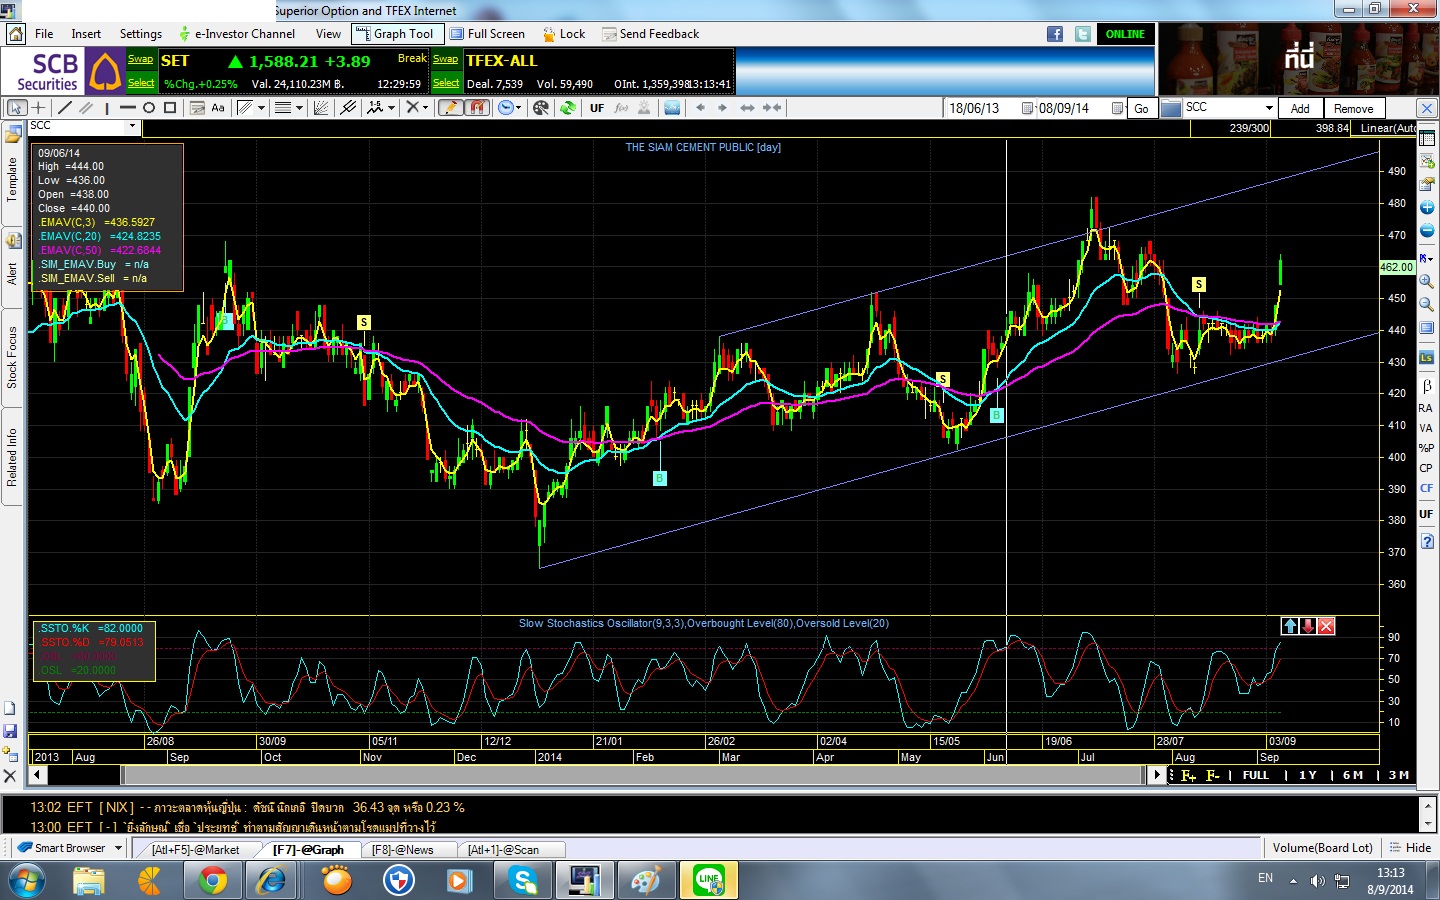The image size is (1440, 900).
Task: Open the e-Investor Channel link
Action: [236, 34]
